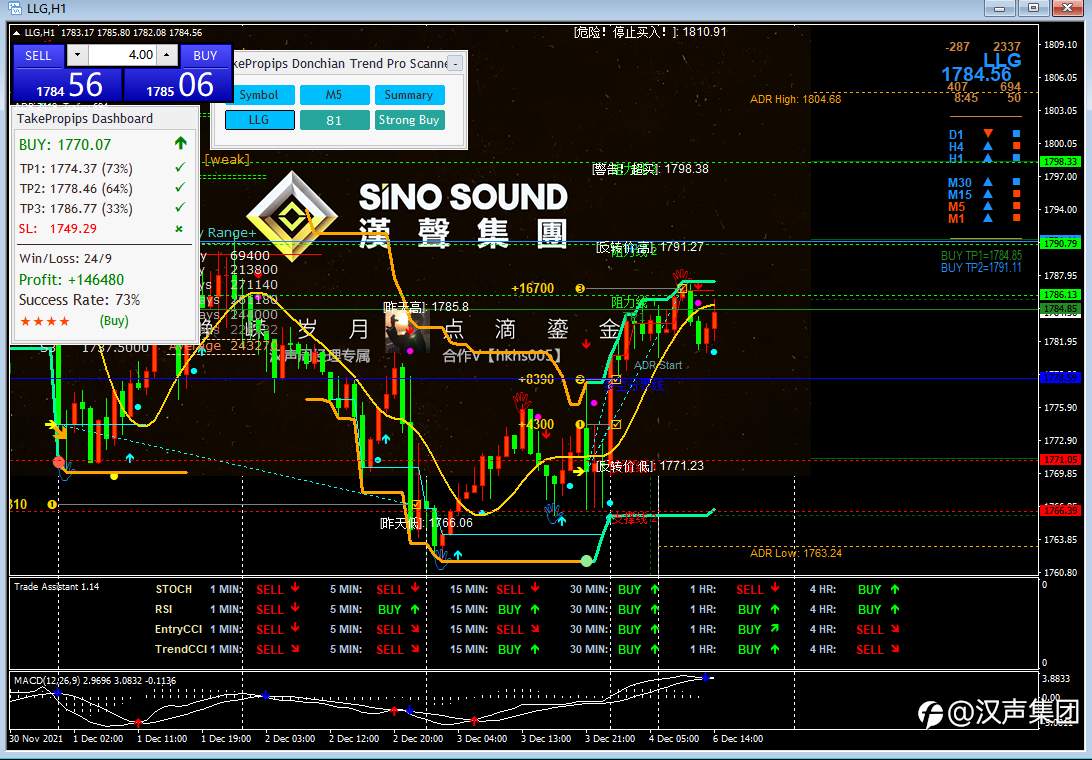Viewport: 1092px width, 760px height.
Task: Click the blue up triangle beside M1
Action: click(x=988, y=218)
